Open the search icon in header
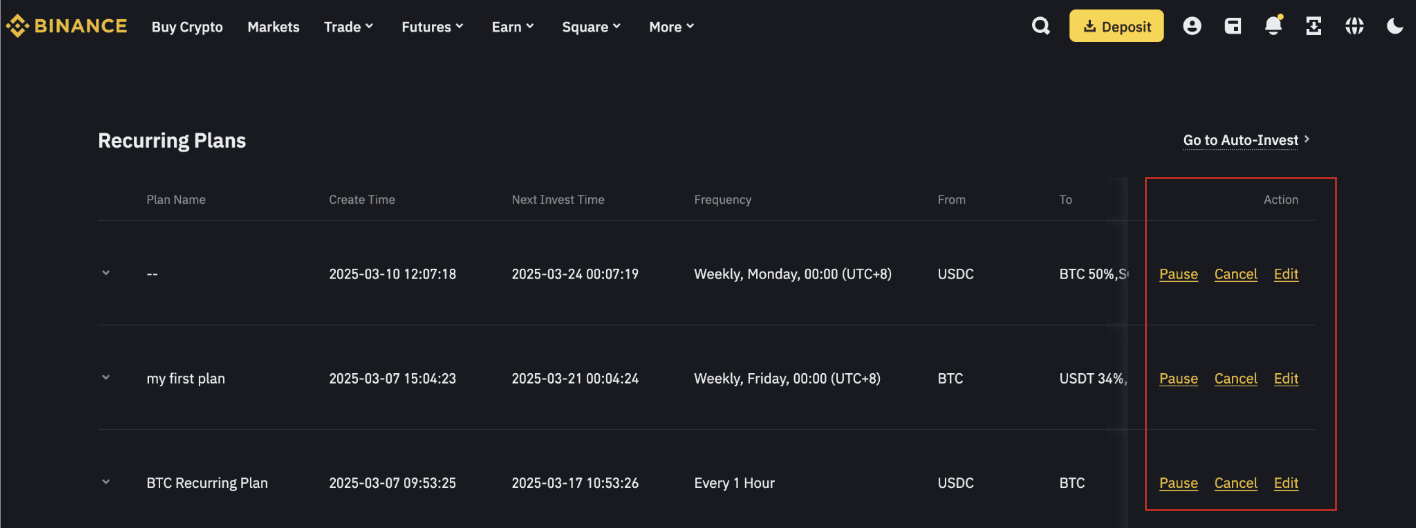 pyautogui.click(x=1041, y=26)
